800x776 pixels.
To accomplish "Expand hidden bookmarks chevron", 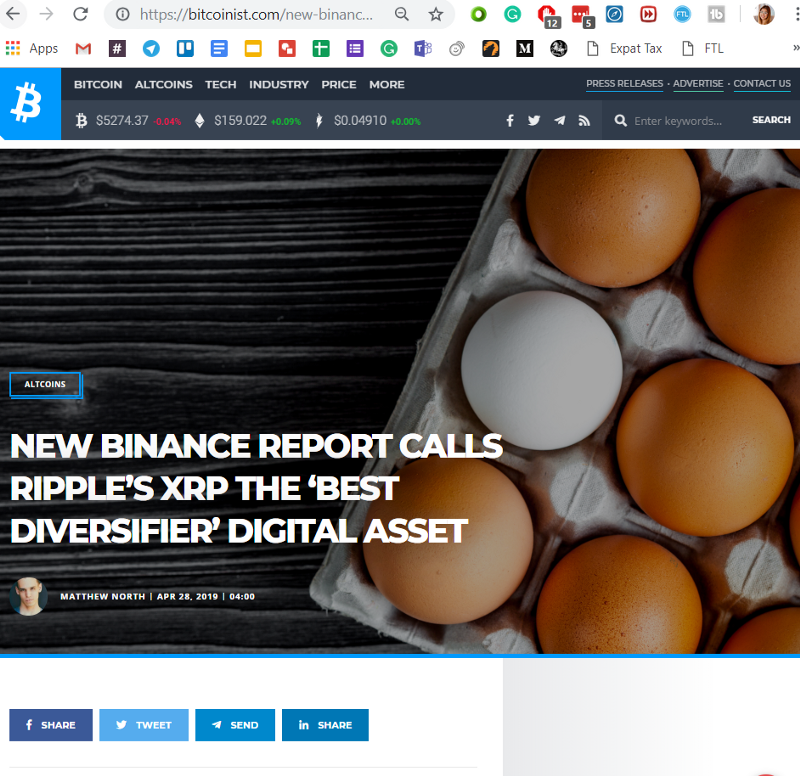I will tap(795, 48).
